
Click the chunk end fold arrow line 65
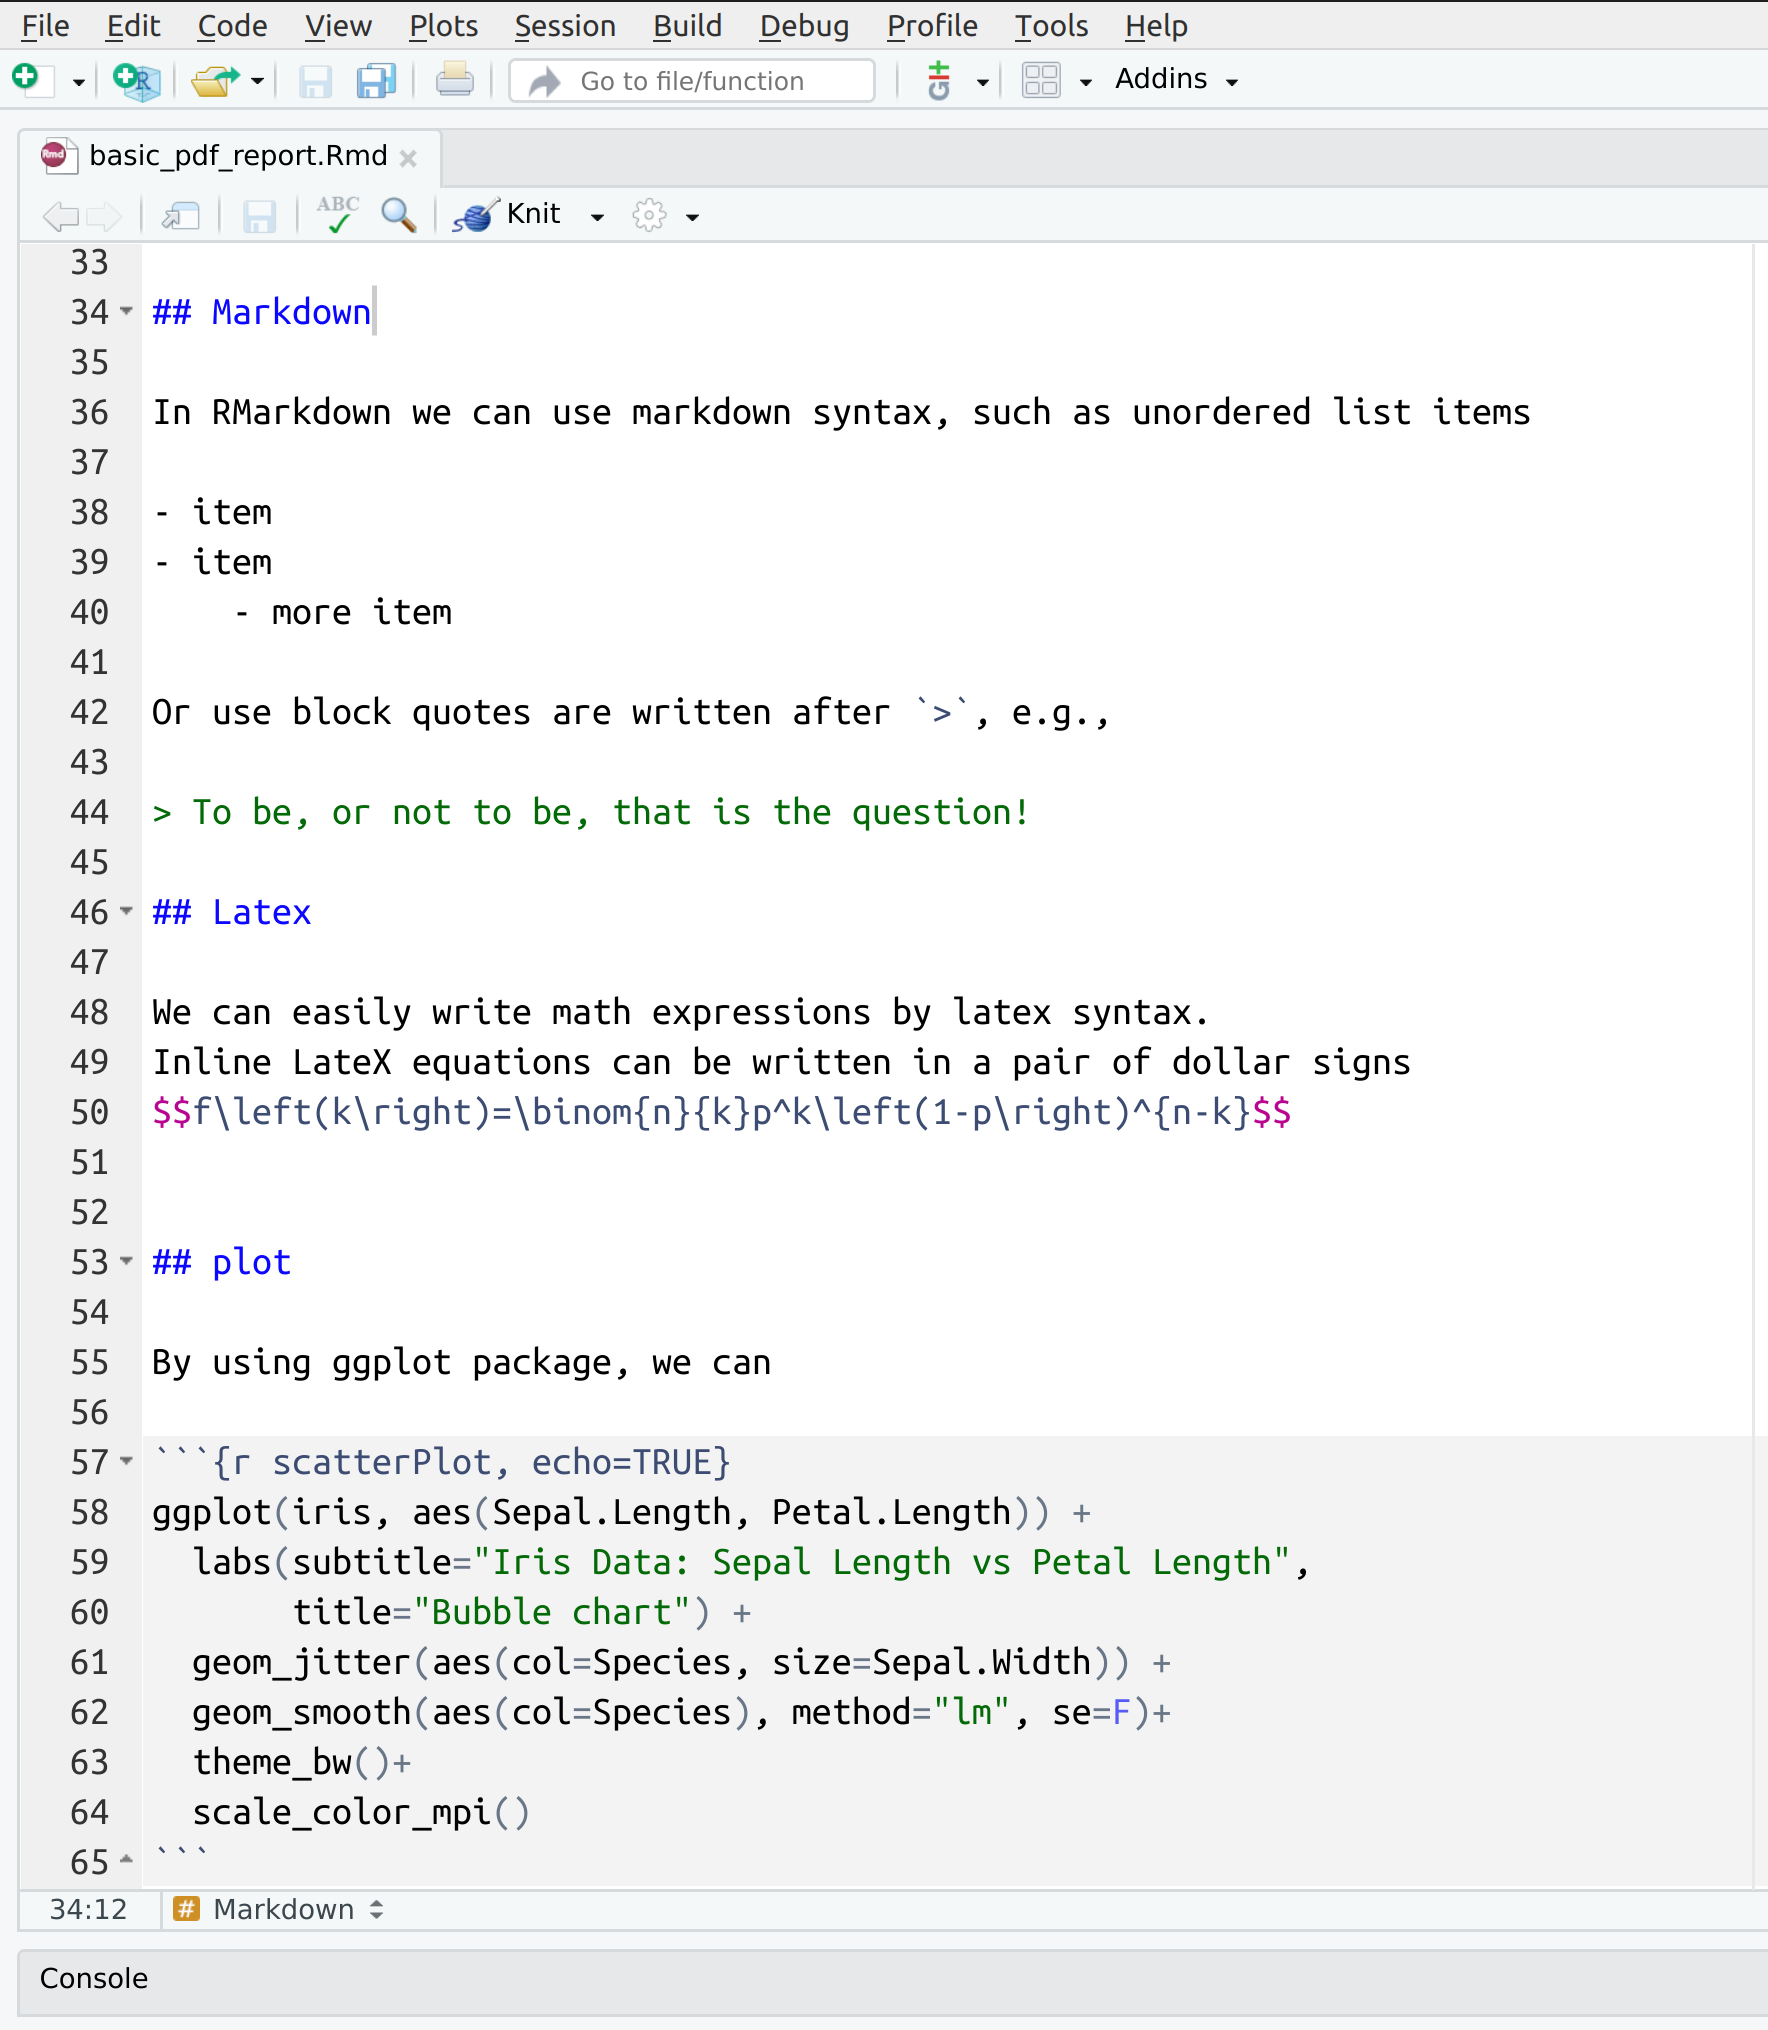click(126, 1860)
